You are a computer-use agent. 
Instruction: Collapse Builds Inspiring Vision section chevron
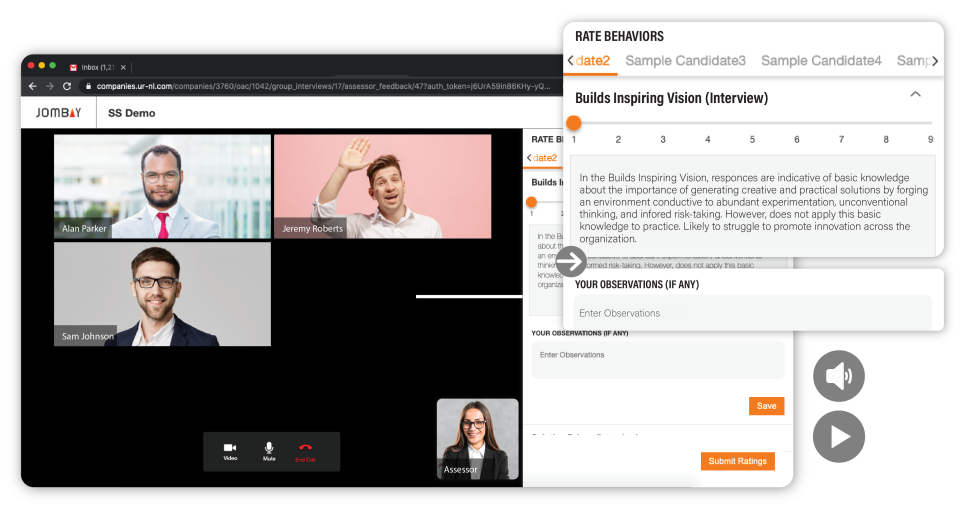tap(915, 94)
